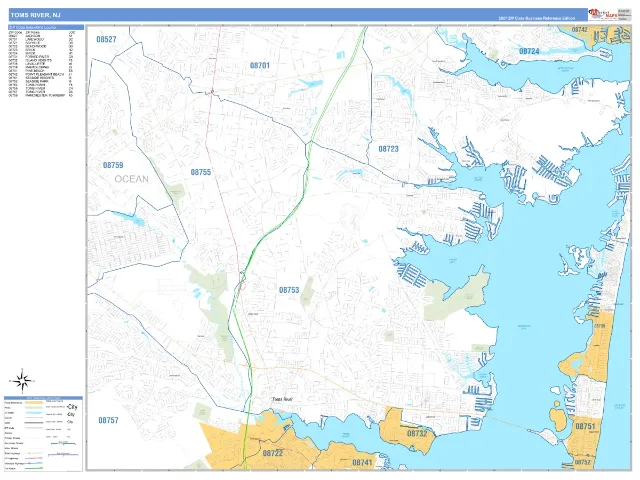The height and width of the screenshot is (480, 640).
Task: Select the 08701 ZIP code label
Action: click(260, 65)
